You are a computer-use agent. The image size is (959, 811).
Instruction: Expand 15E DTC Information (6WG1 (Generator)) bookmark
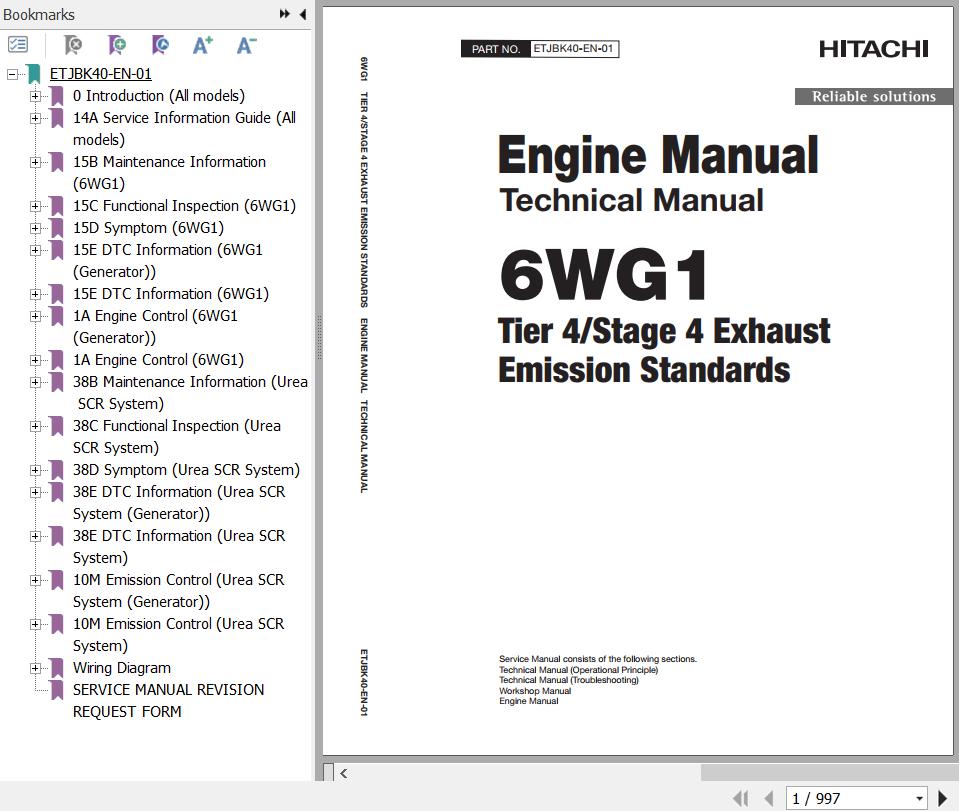pos(35,250)
